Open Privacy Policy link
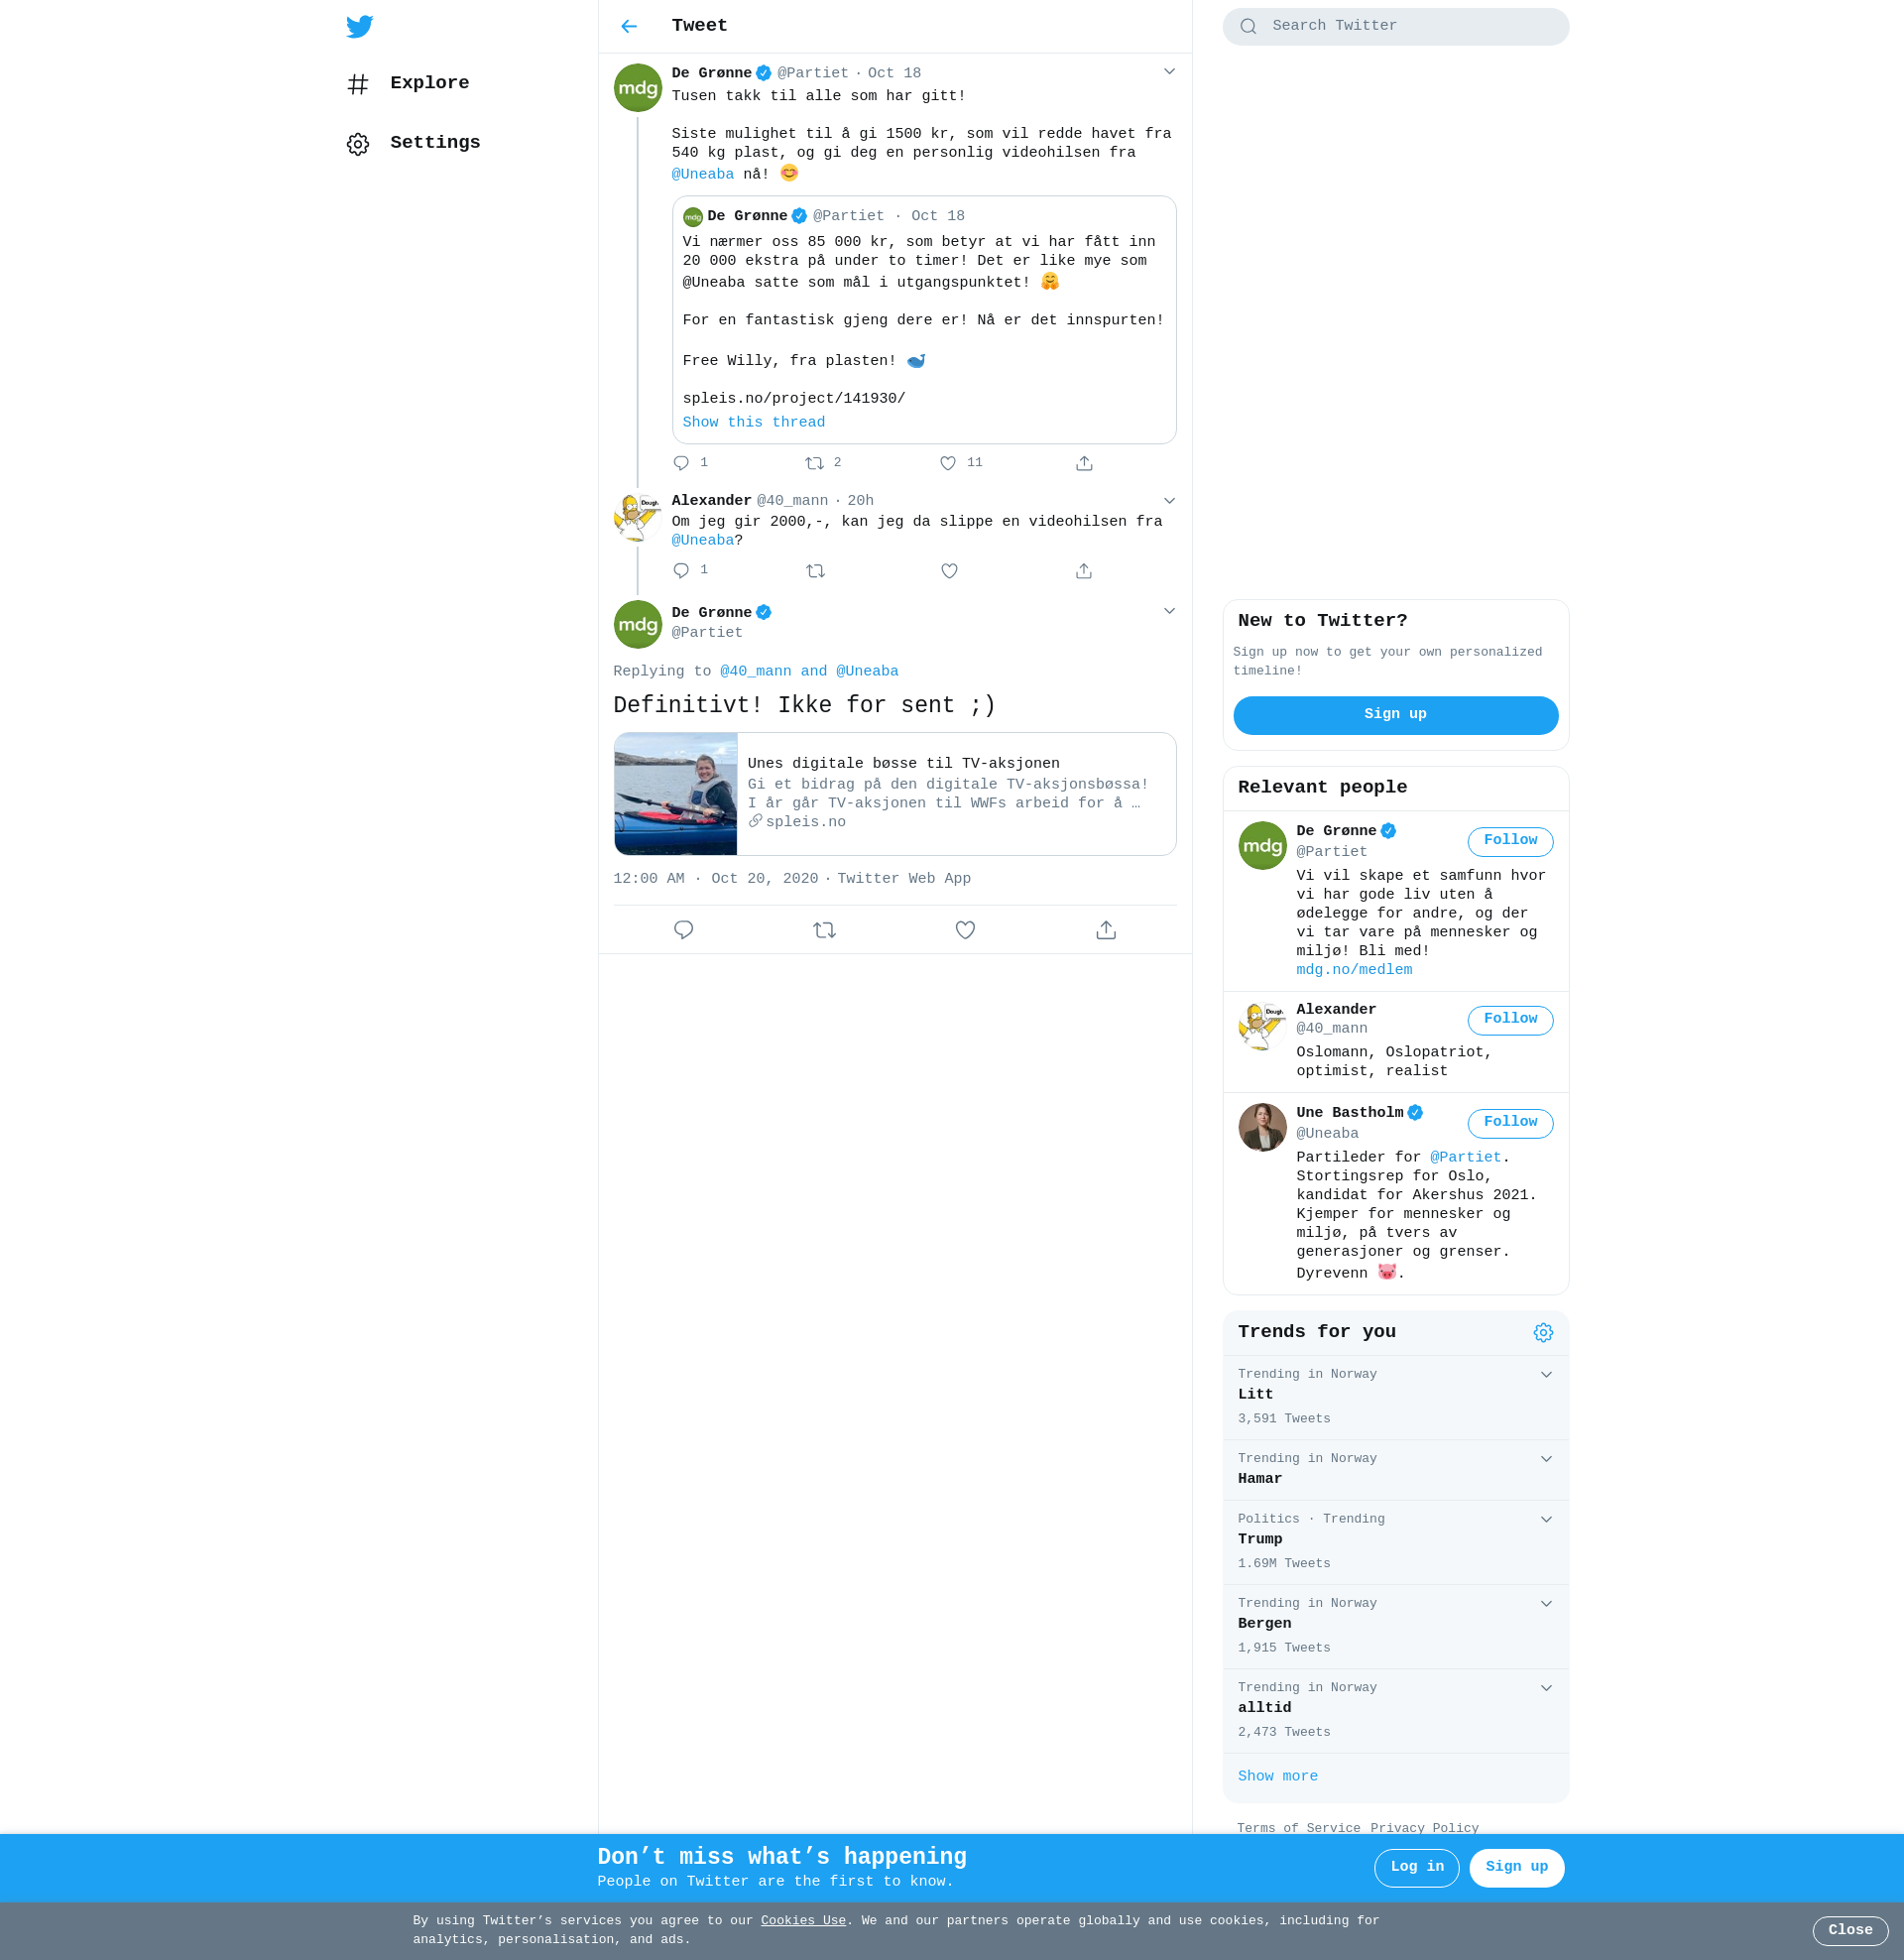The width and height of the screenshot is (1904, 1960). click(1424, 1828)
